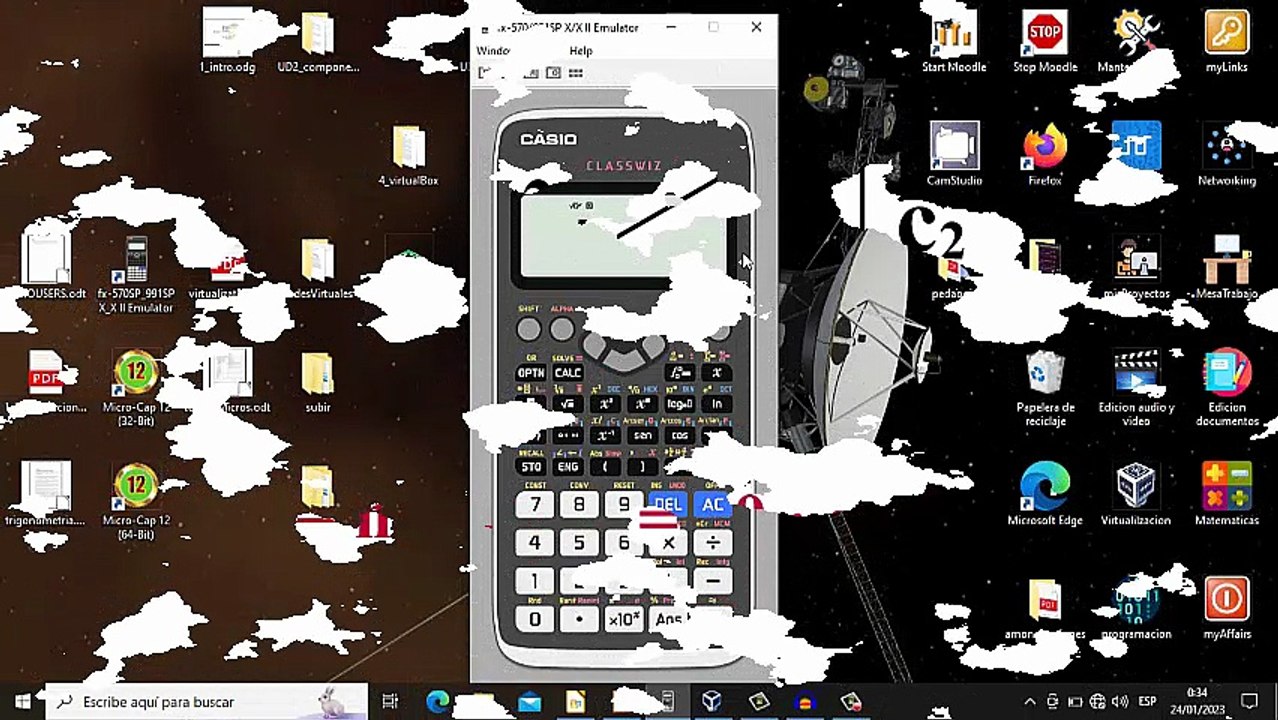Open the Help menu in the emulator
The width and height of the screenshot is (1278, 720).
(581, 51)
